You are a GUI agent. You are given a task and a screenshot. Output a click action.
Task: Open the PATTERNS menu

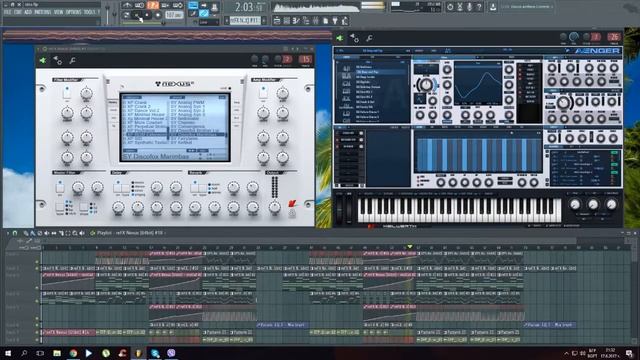click(43, 12)
